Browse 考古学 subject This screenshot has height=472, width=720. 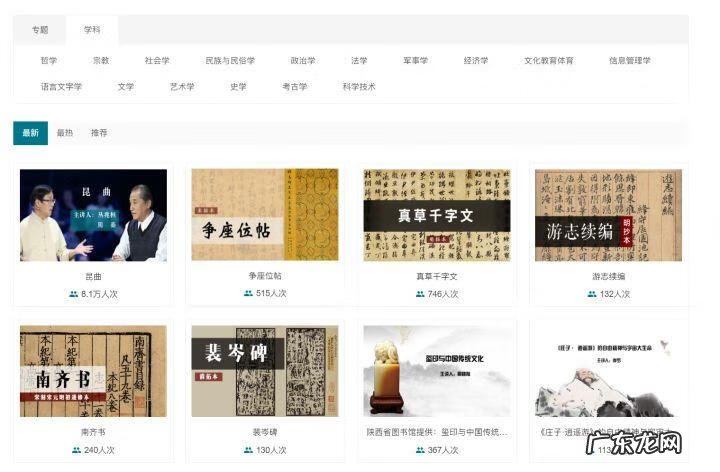[x=295, y=86]
